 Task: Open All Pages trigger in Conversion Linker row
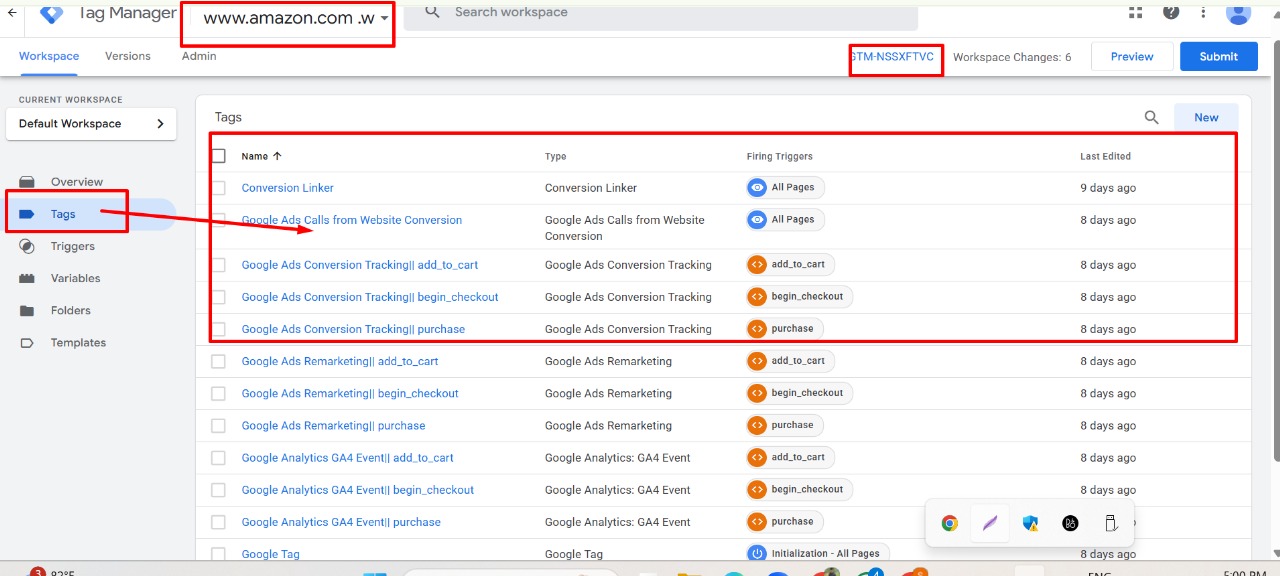coord(785,188)
